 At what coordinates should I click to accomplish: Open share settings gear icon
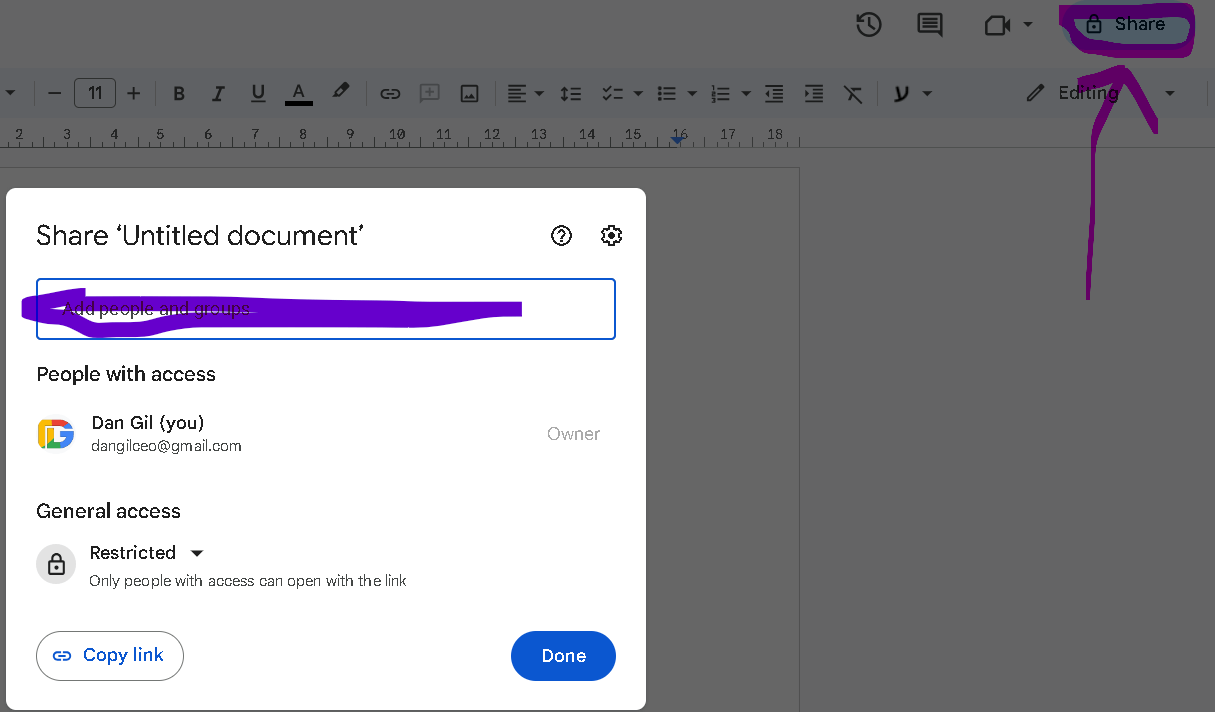[x=611, y=236]
